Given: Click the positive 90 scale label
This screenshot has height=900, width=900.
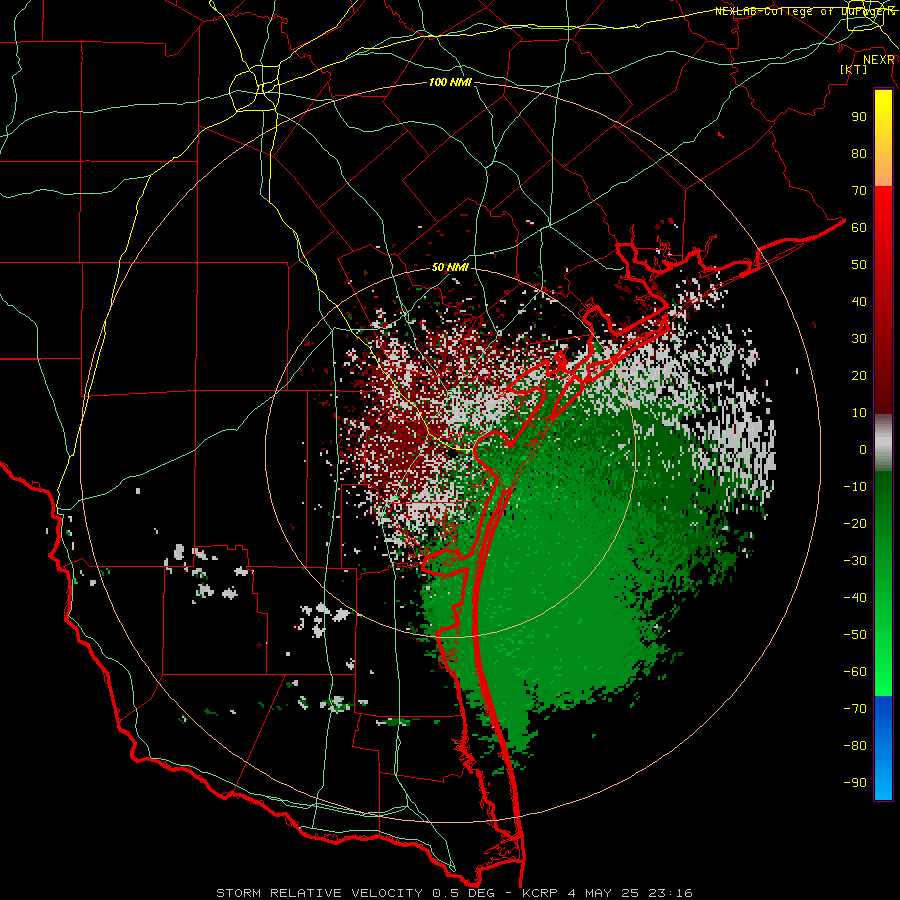Looking at the screenshot, I should point(859,117).
